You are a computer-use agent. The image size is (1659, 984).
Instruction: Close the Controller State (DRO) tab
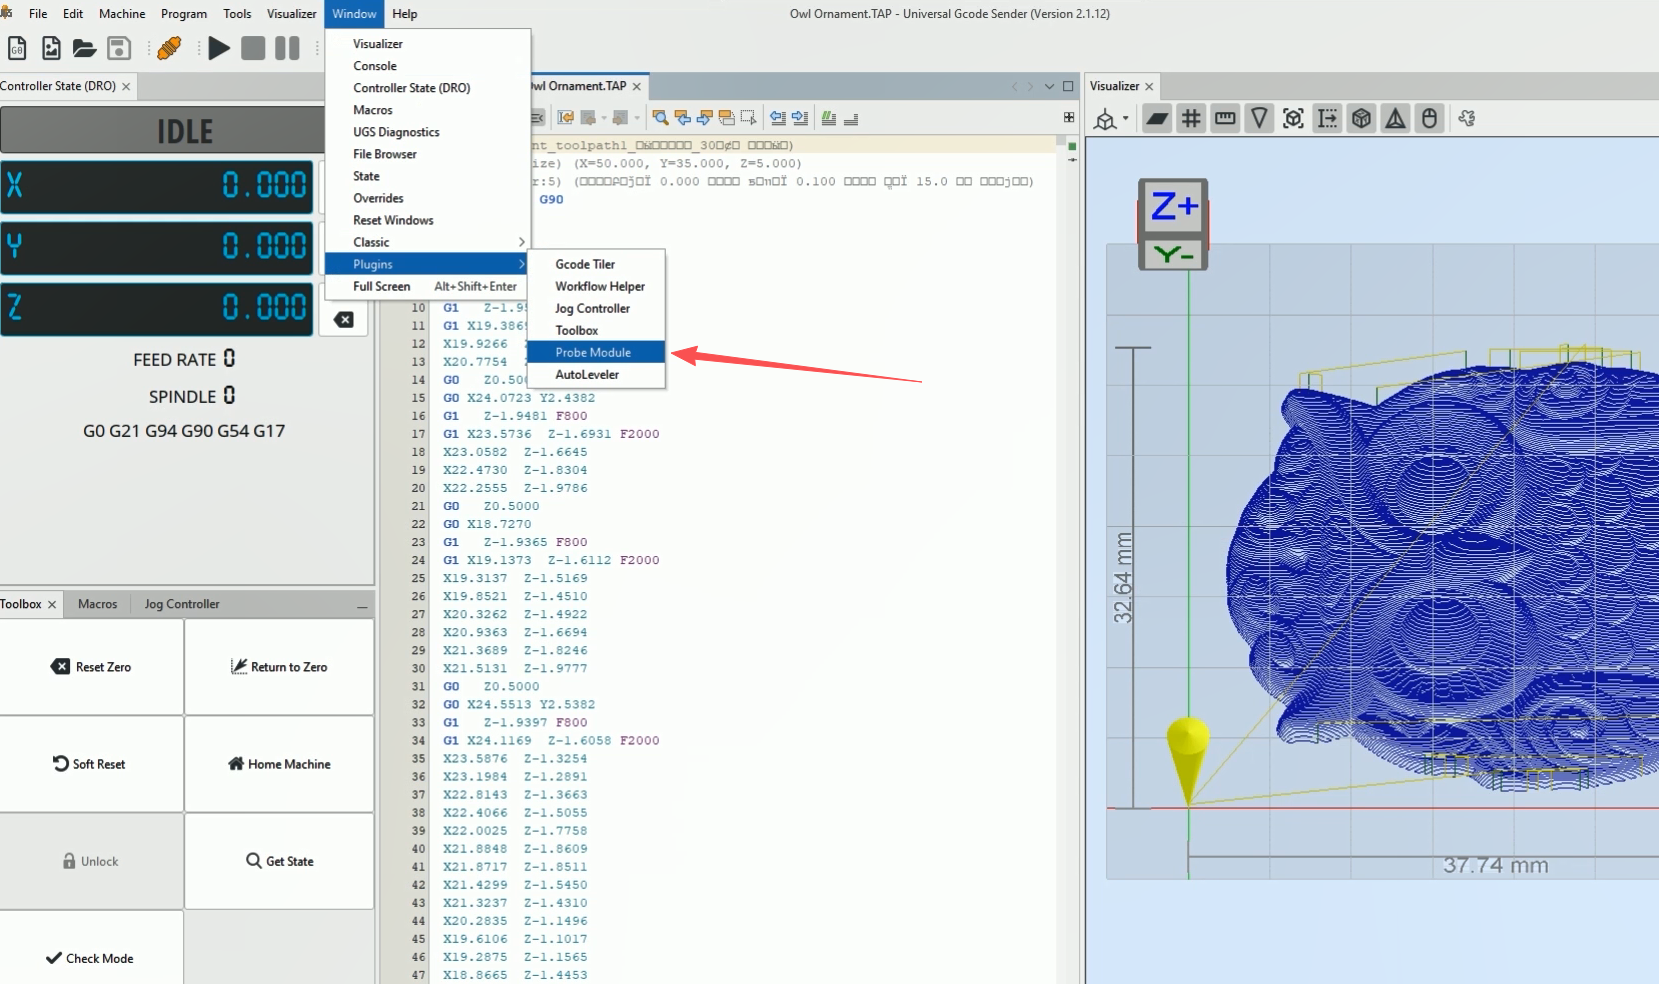click(x=126, y=87)
